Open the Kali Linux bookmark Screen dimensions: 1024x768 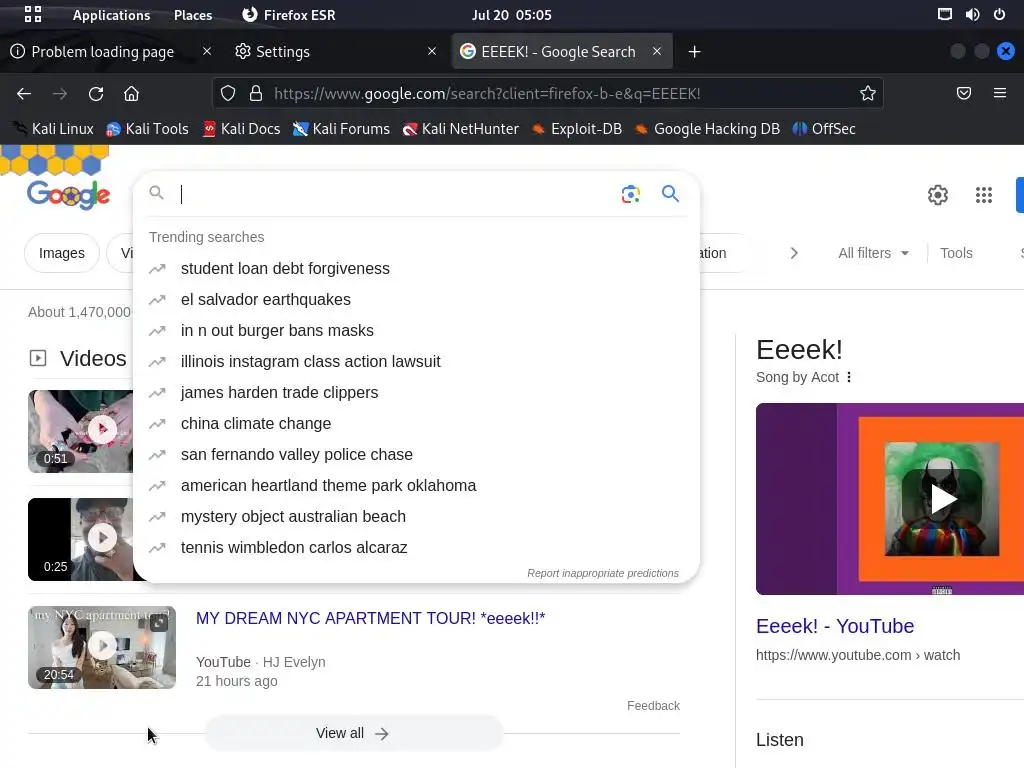[55, 129]
